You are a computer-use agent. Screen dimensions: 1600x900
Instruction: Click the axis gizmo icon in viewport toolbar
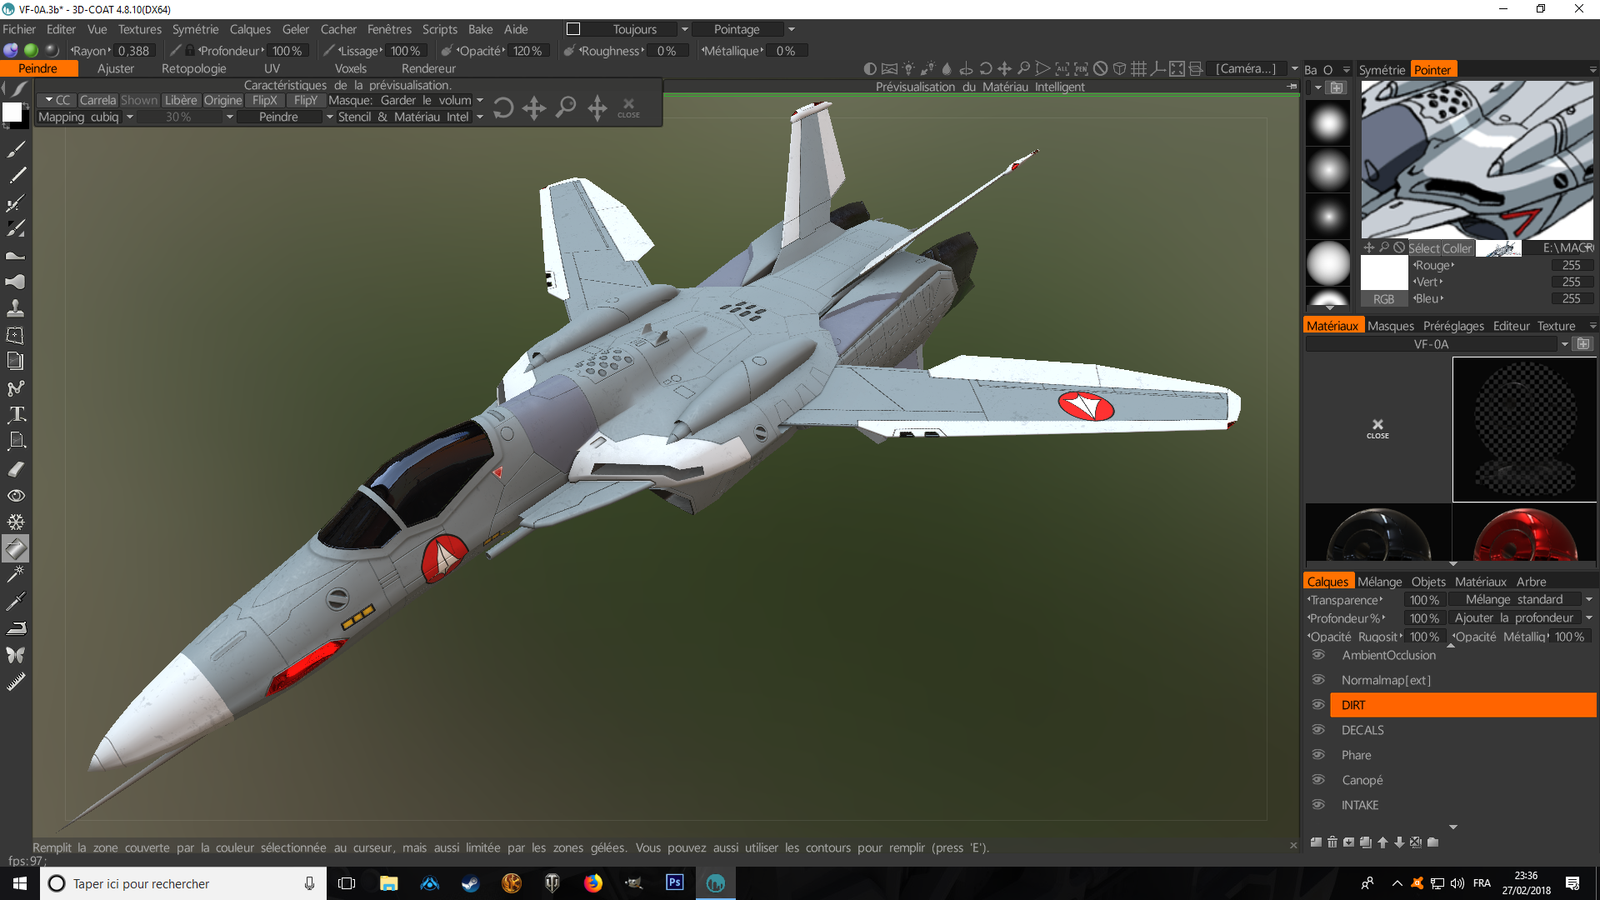(x=1158, y=69)
